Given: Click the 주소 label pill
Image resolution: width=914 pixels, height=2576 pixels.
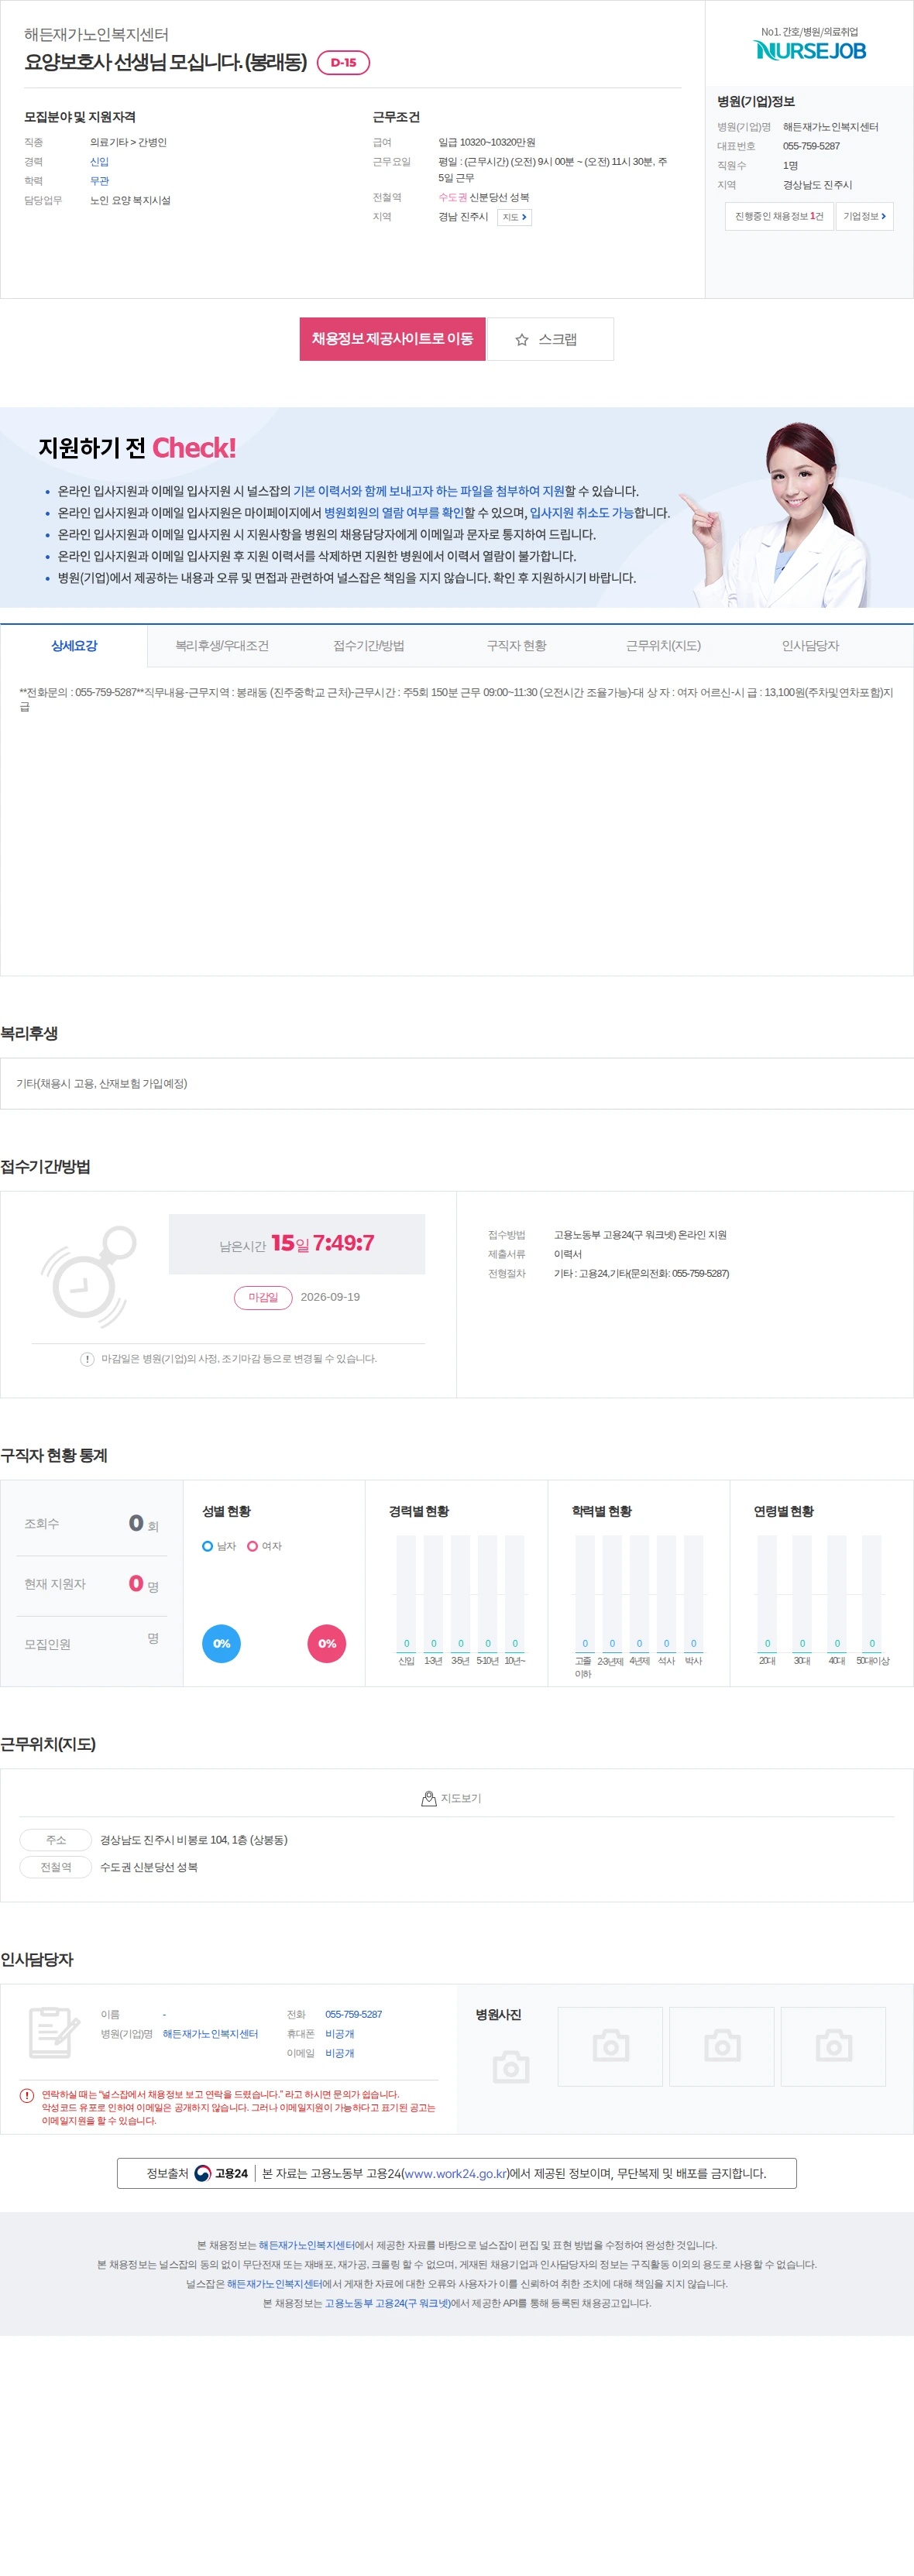Looking at the screenshot, I should [56, 1840].
